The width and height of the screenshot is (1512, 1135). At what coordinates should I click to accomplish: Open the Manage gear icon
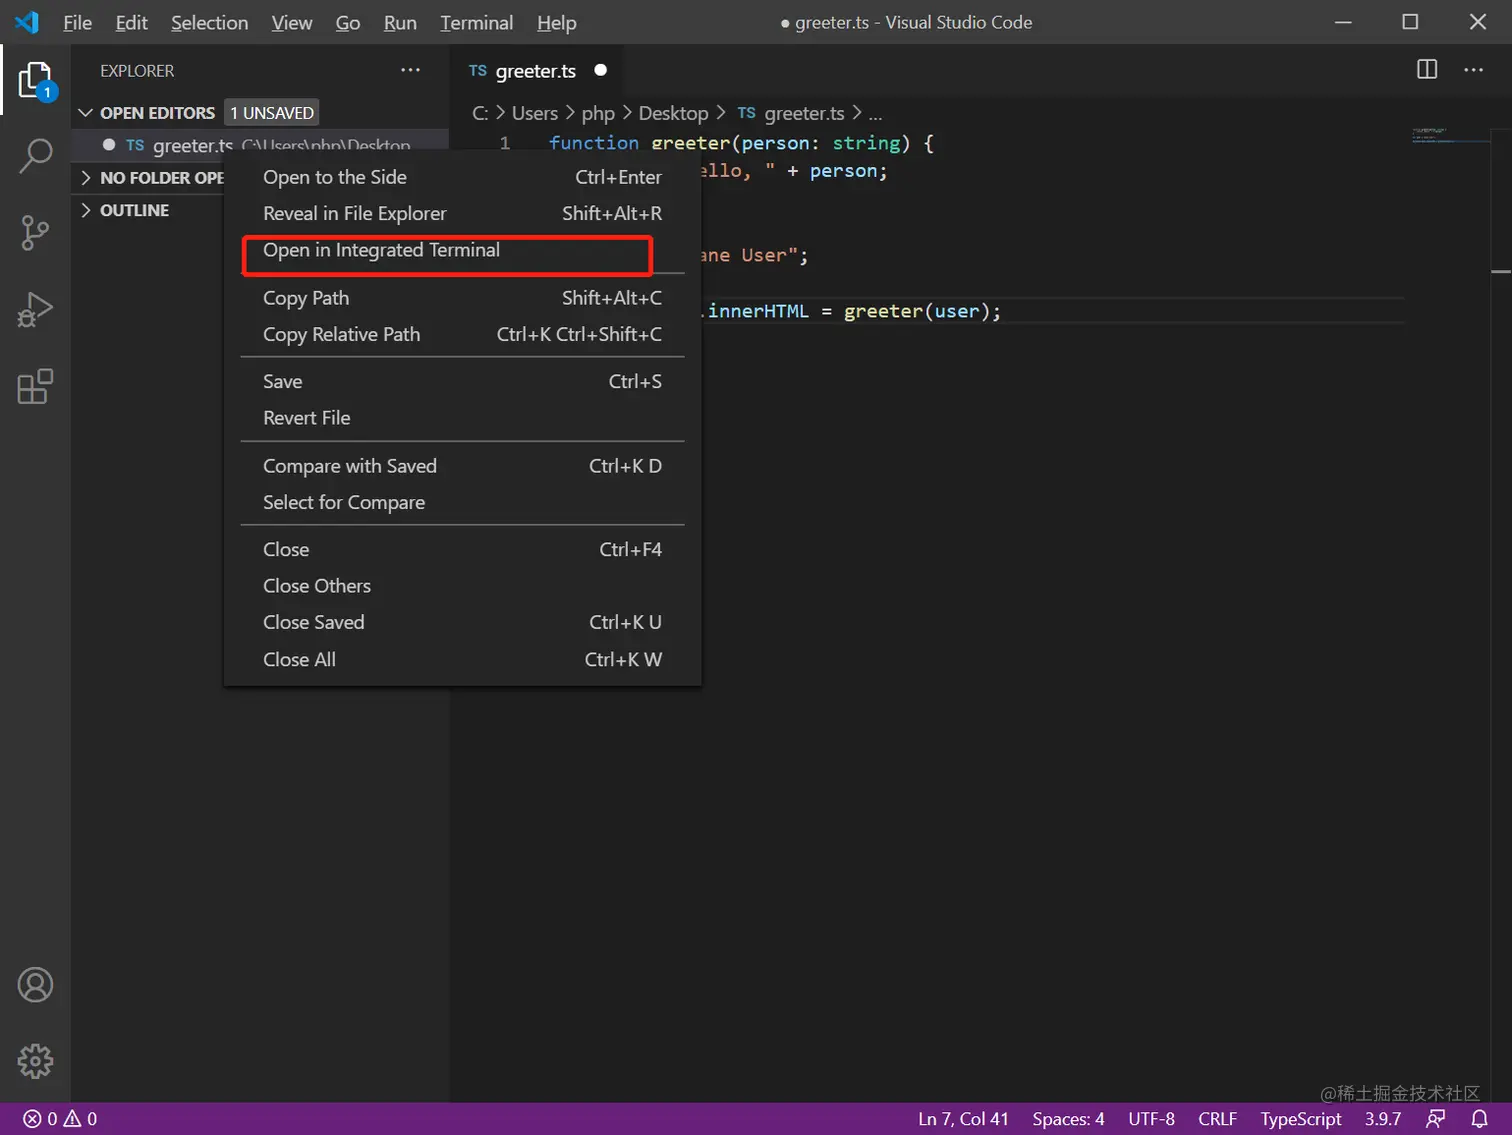(35, 1061)
